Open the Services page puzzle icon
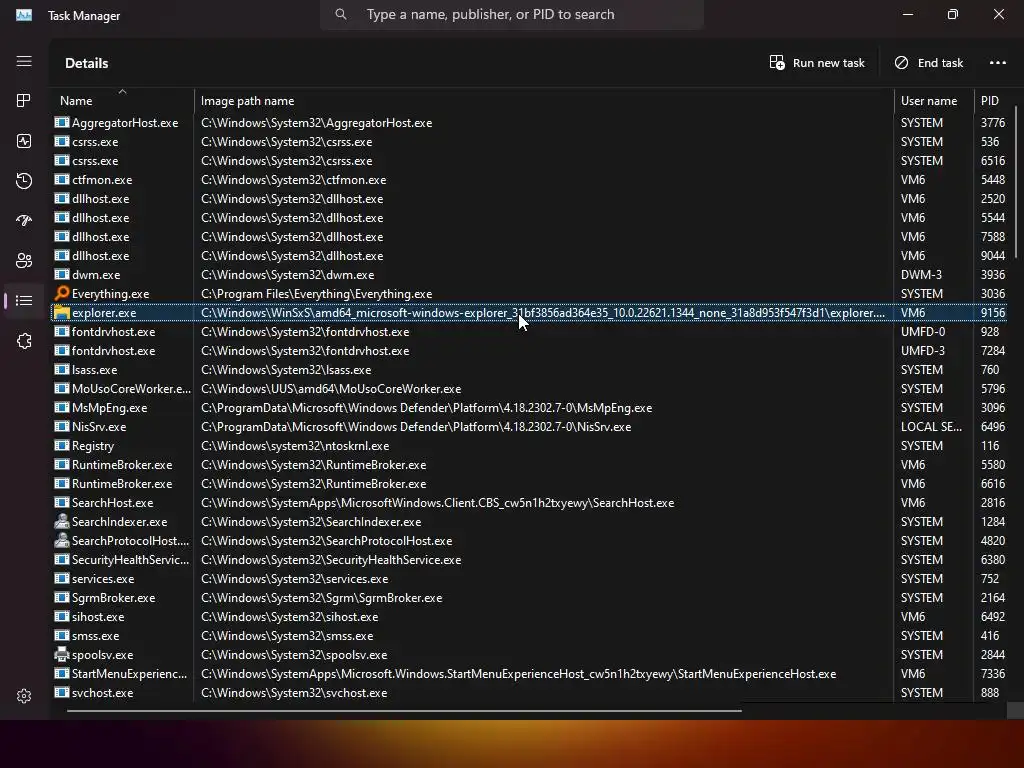The height and width of the screenshot is (768, 1024). pyautogui.click(x=24, y=341)
